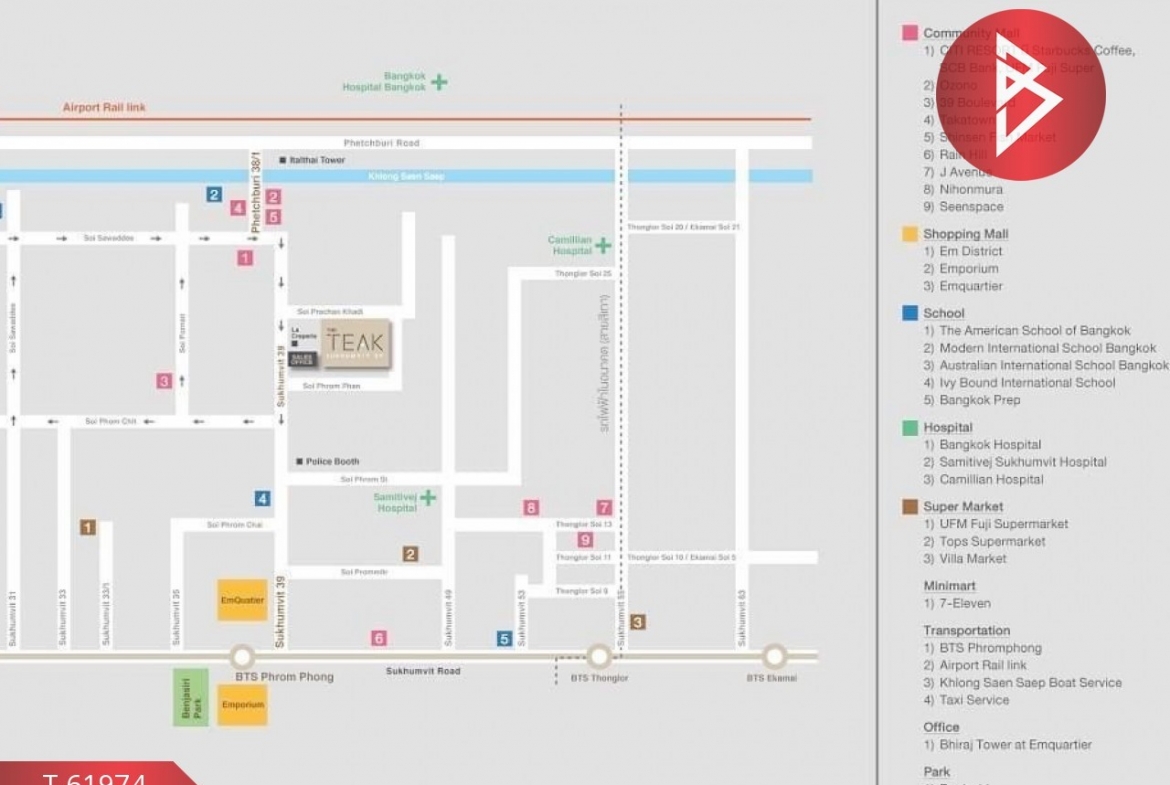1170x785 pixels.
Task: Click the brown Super Market legend swatch
Action: point(910,507)
